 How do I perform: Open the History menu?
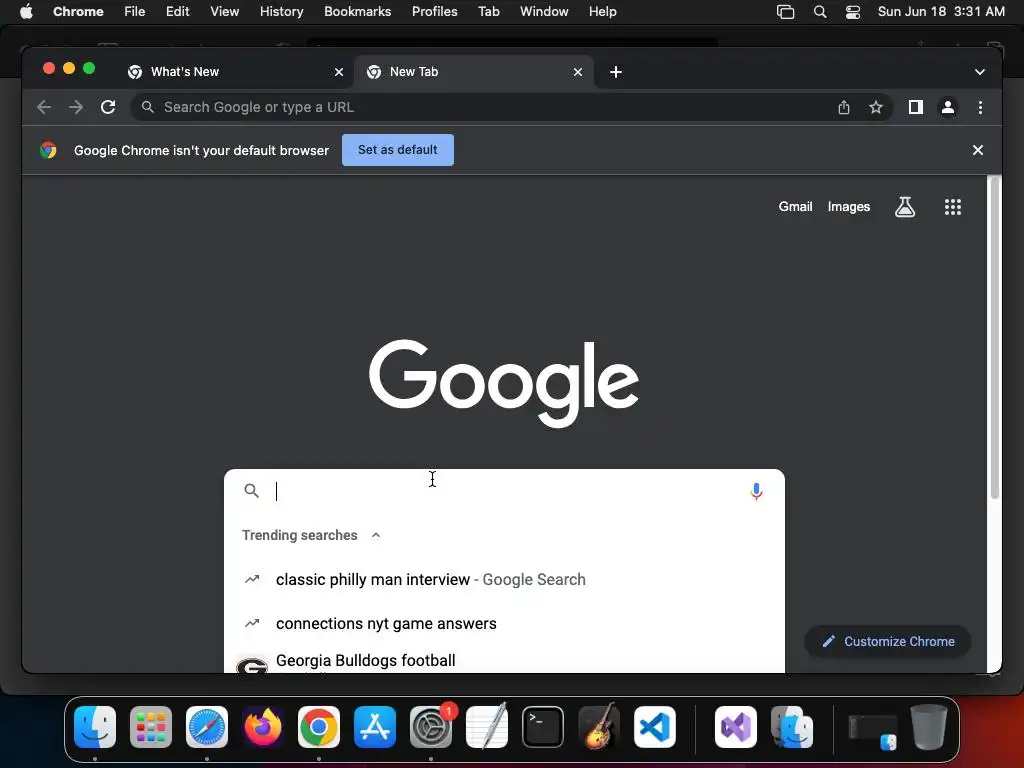coord(281,12)
